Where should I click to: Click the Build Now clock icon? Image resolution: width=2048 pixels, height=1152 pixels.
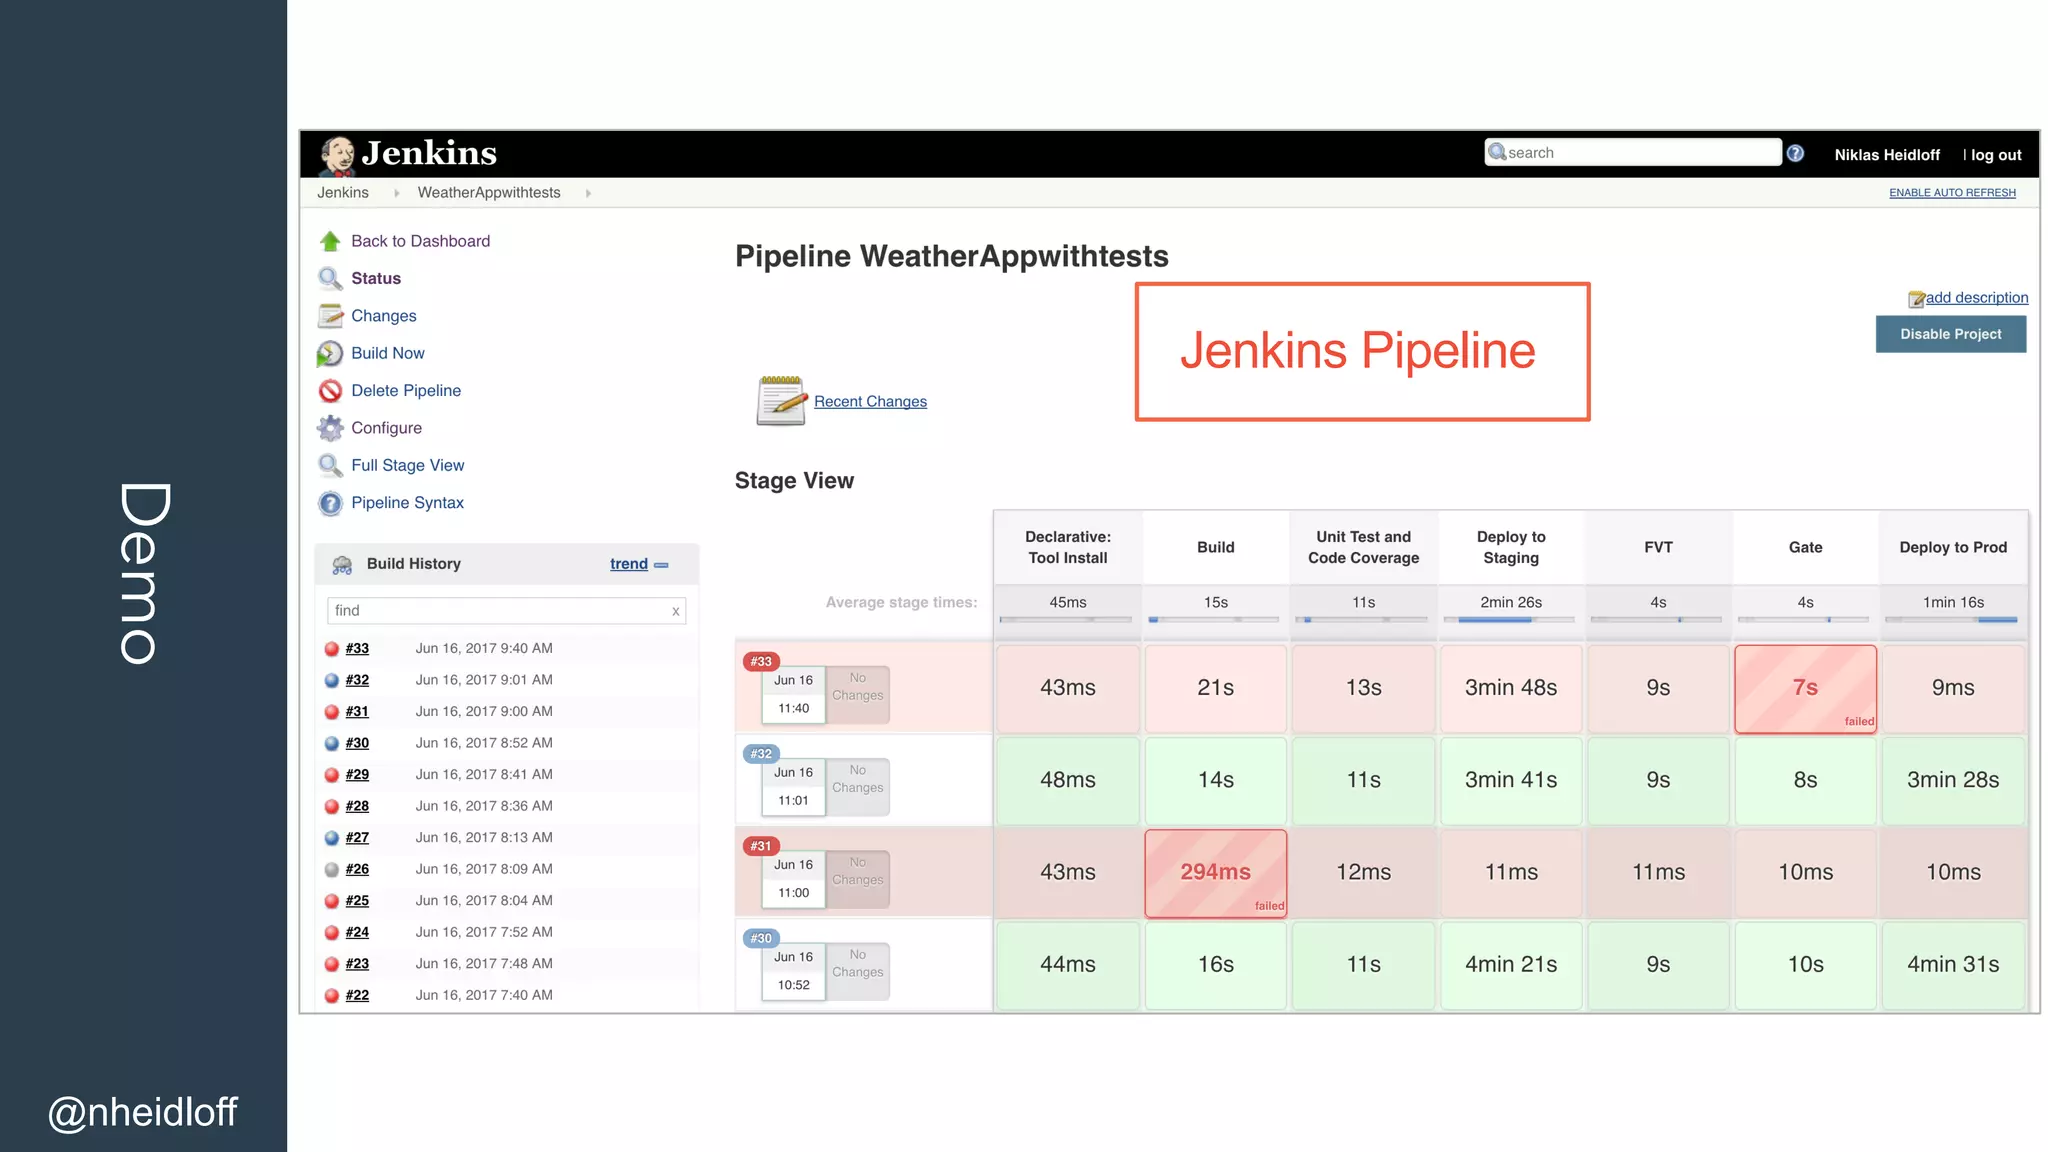pyautogui.click(x=330, y=353)
